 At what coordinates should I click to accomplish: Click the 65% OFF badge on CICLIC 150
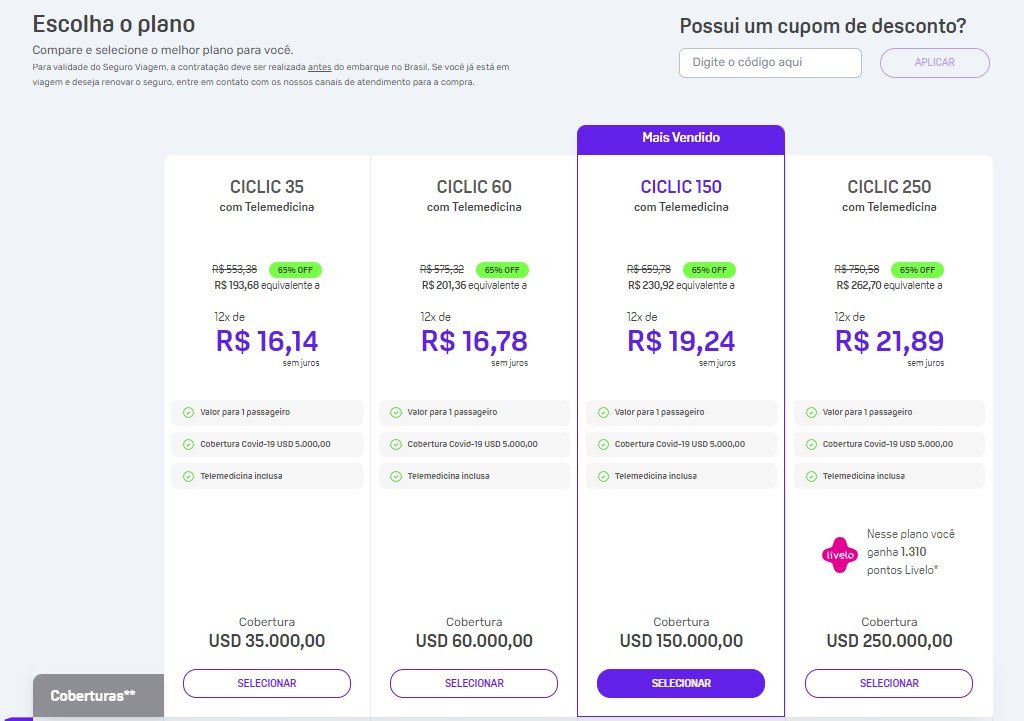point(709,270)
